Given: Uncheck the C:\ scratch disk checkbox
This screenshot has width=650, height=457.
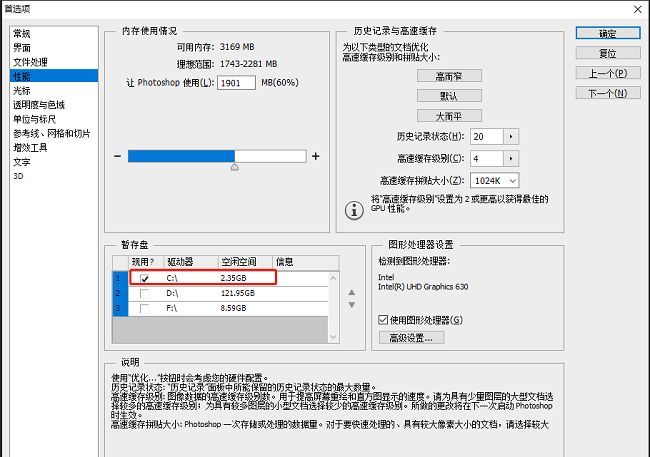Looking at the screenshot, I should 145,277.
